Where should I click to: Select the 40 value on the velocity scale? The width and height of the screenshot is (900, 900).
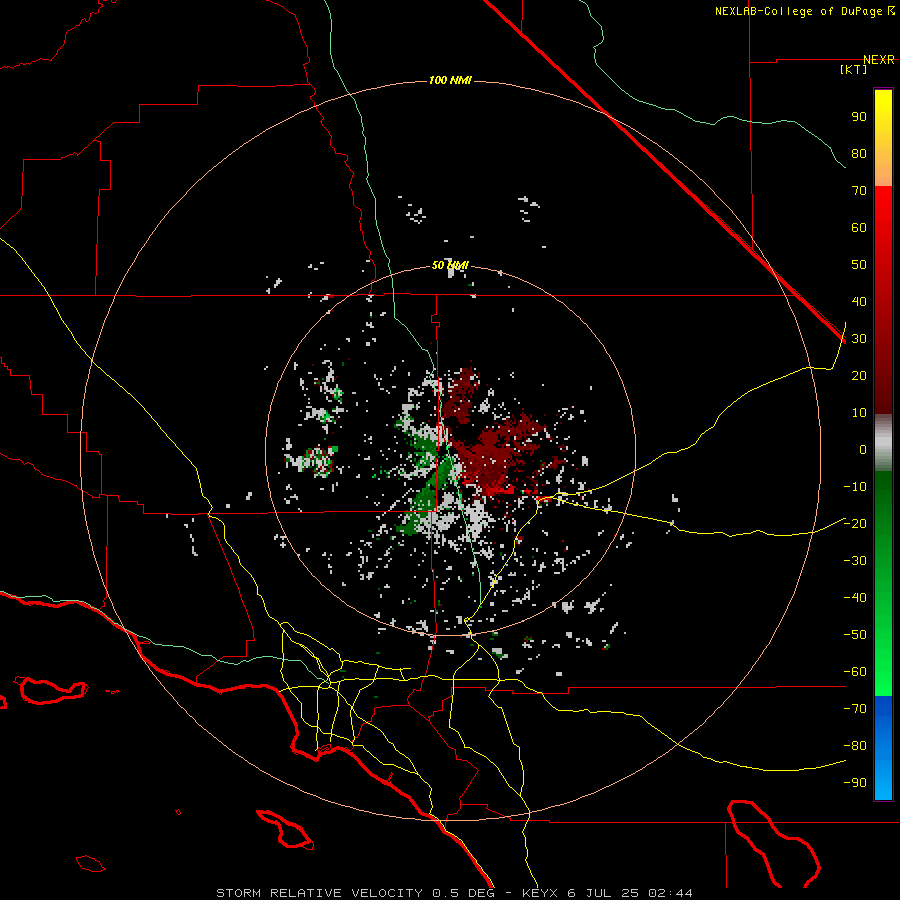pos(859,302)
